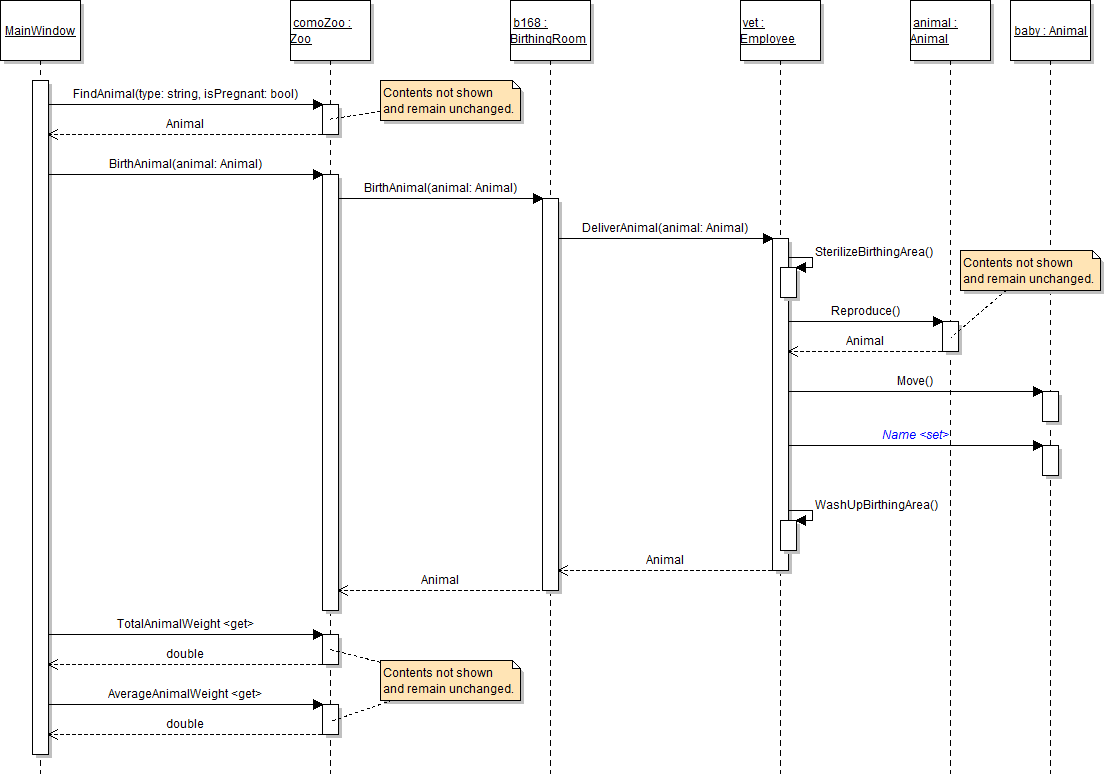Click the baby : Animal lifeline box
This screenshot has width=1105, height=779.
[1050, 31]
